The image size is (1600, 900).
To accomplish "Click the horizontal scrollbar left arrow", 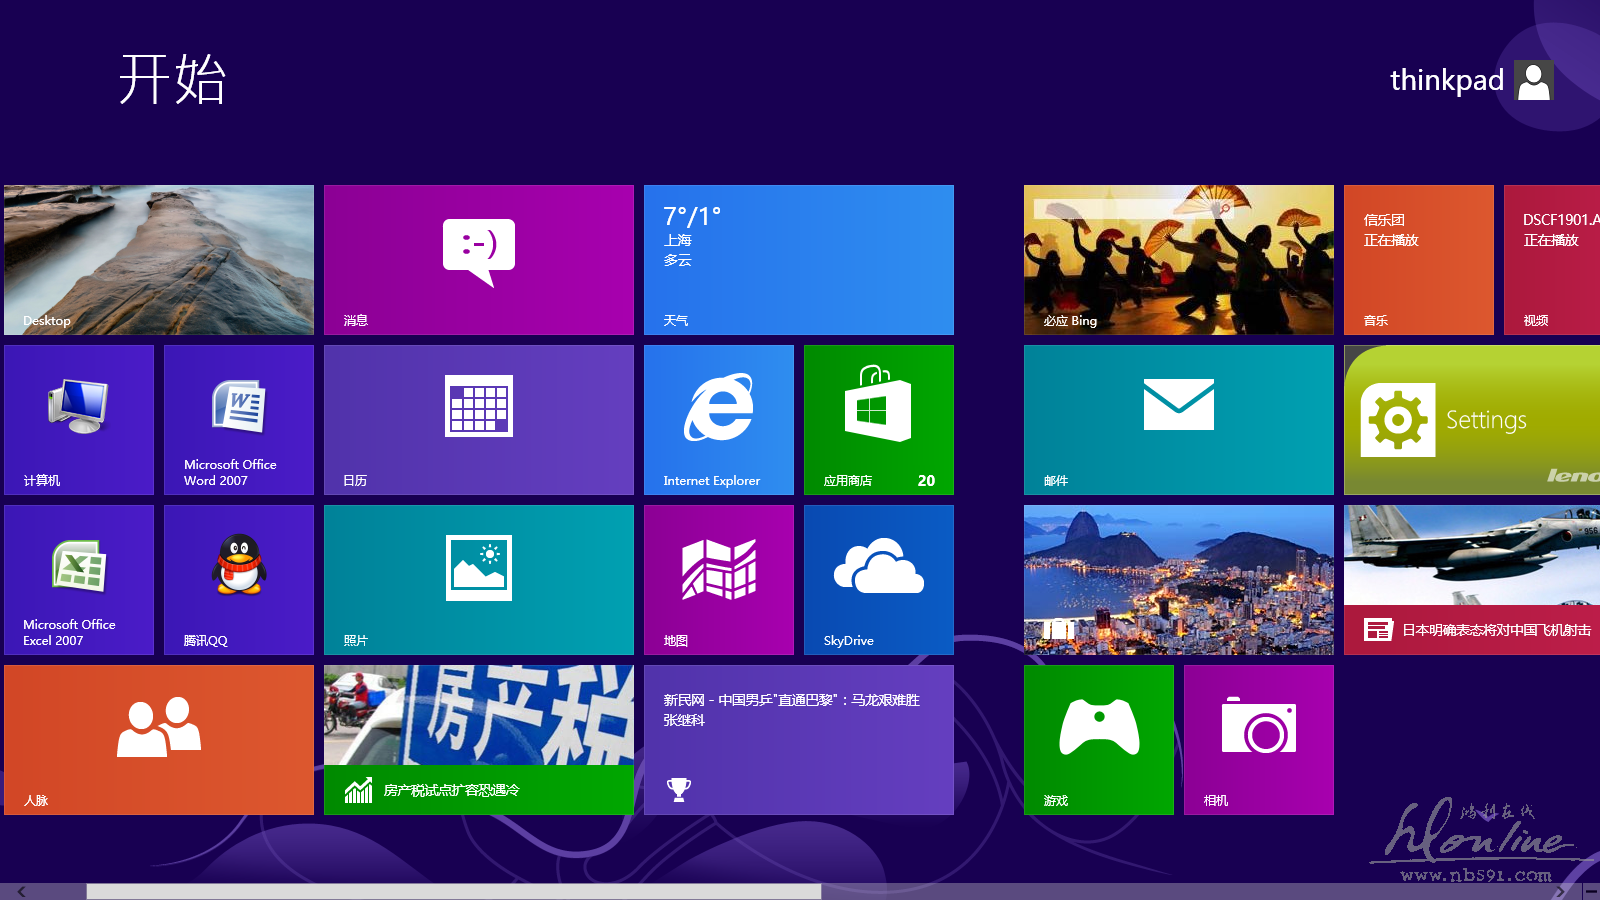I will 21,891.
